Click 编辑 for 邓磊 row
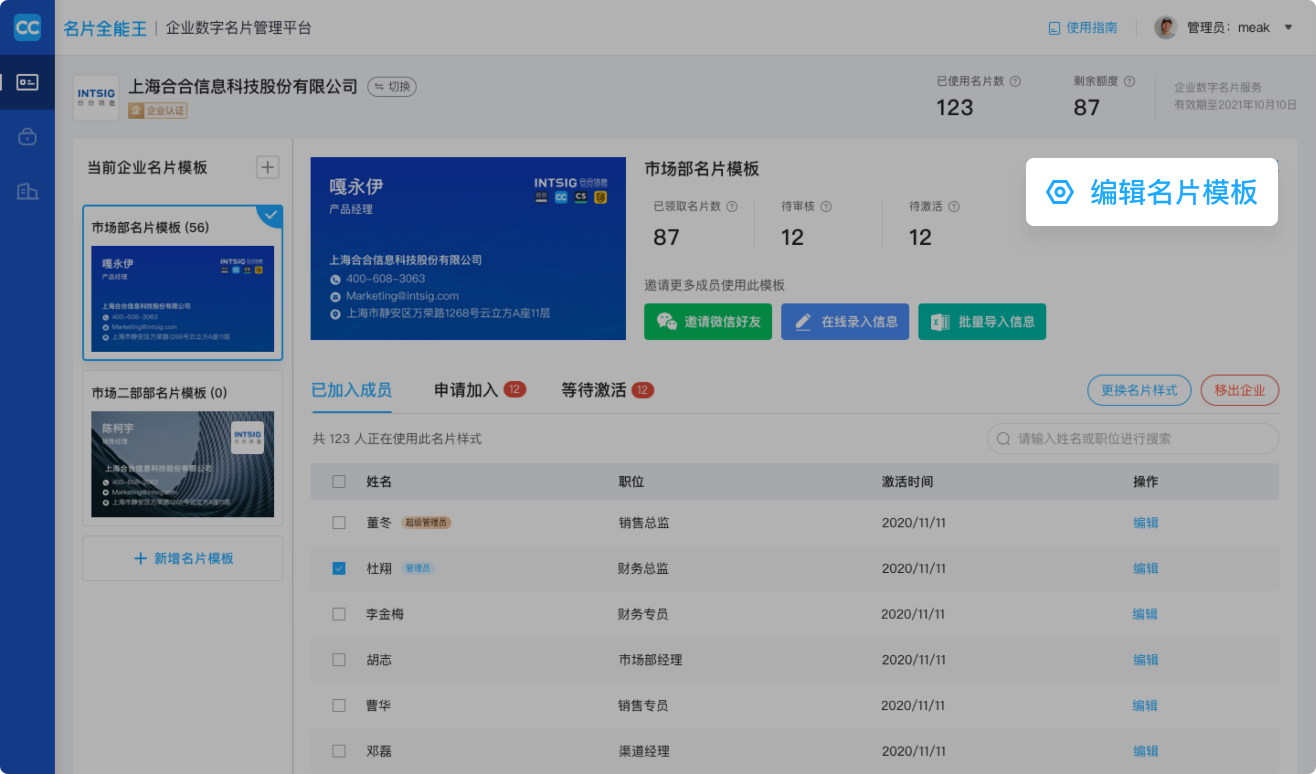Image resolution: width=1316 pixels, height=774 pixels. 1146,751
